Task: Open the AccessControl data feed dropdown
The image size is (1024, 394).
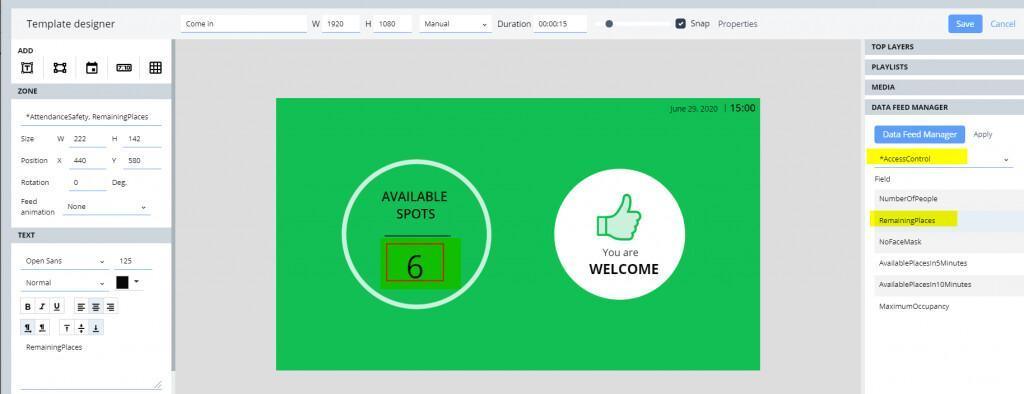Action: pos(944,159)
